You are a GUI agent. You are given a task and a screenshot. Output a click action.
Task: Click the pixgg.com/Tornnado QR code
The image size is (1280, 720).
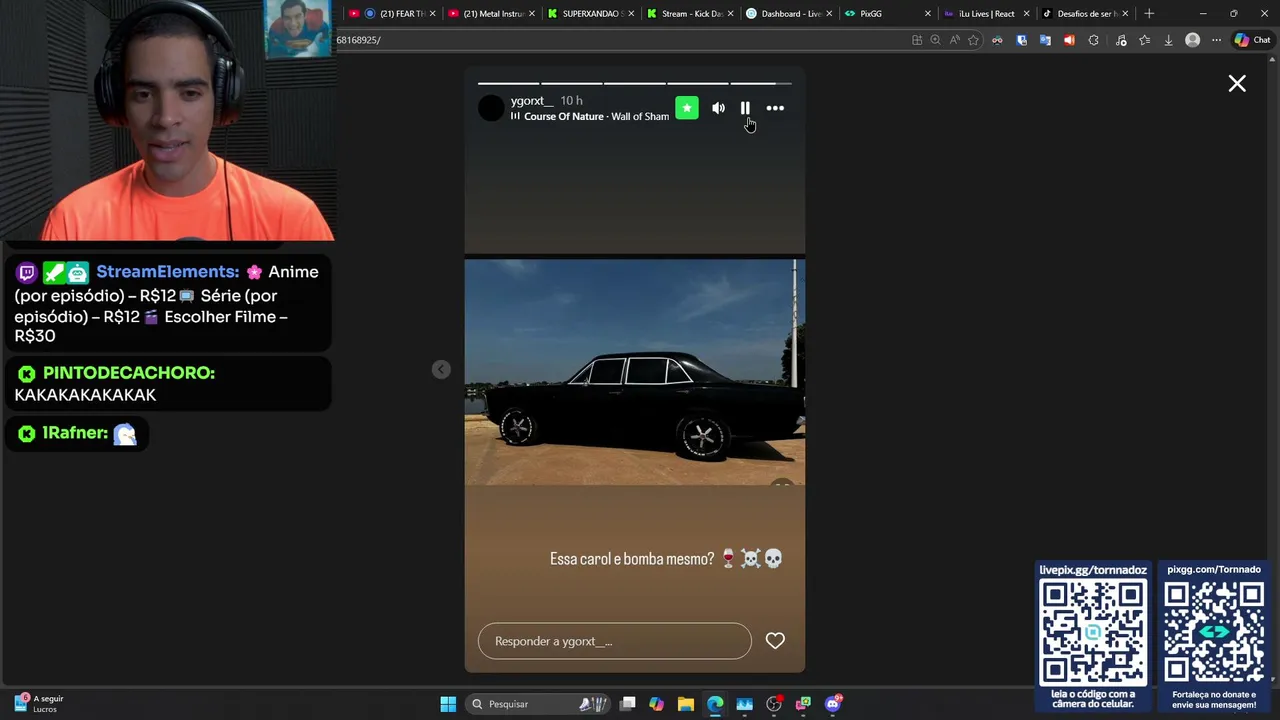click(1214, 633)
